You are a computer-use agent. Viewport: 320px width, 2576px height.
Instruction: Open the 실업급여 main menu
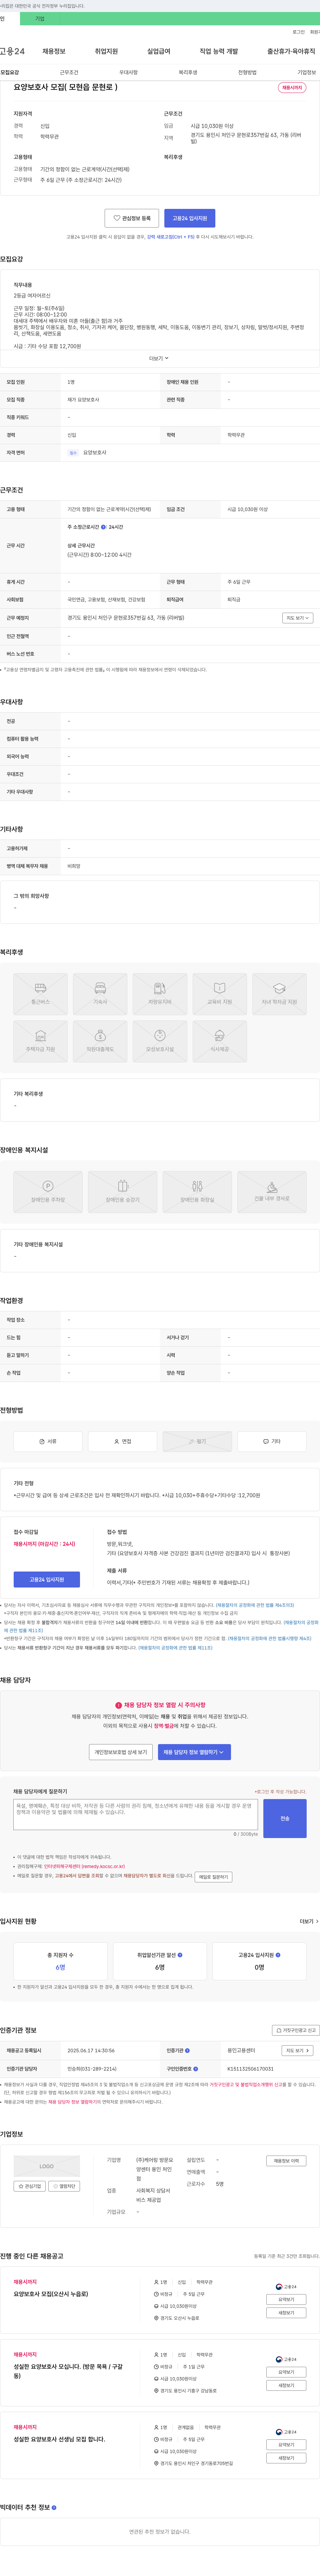tap(159, 51)
